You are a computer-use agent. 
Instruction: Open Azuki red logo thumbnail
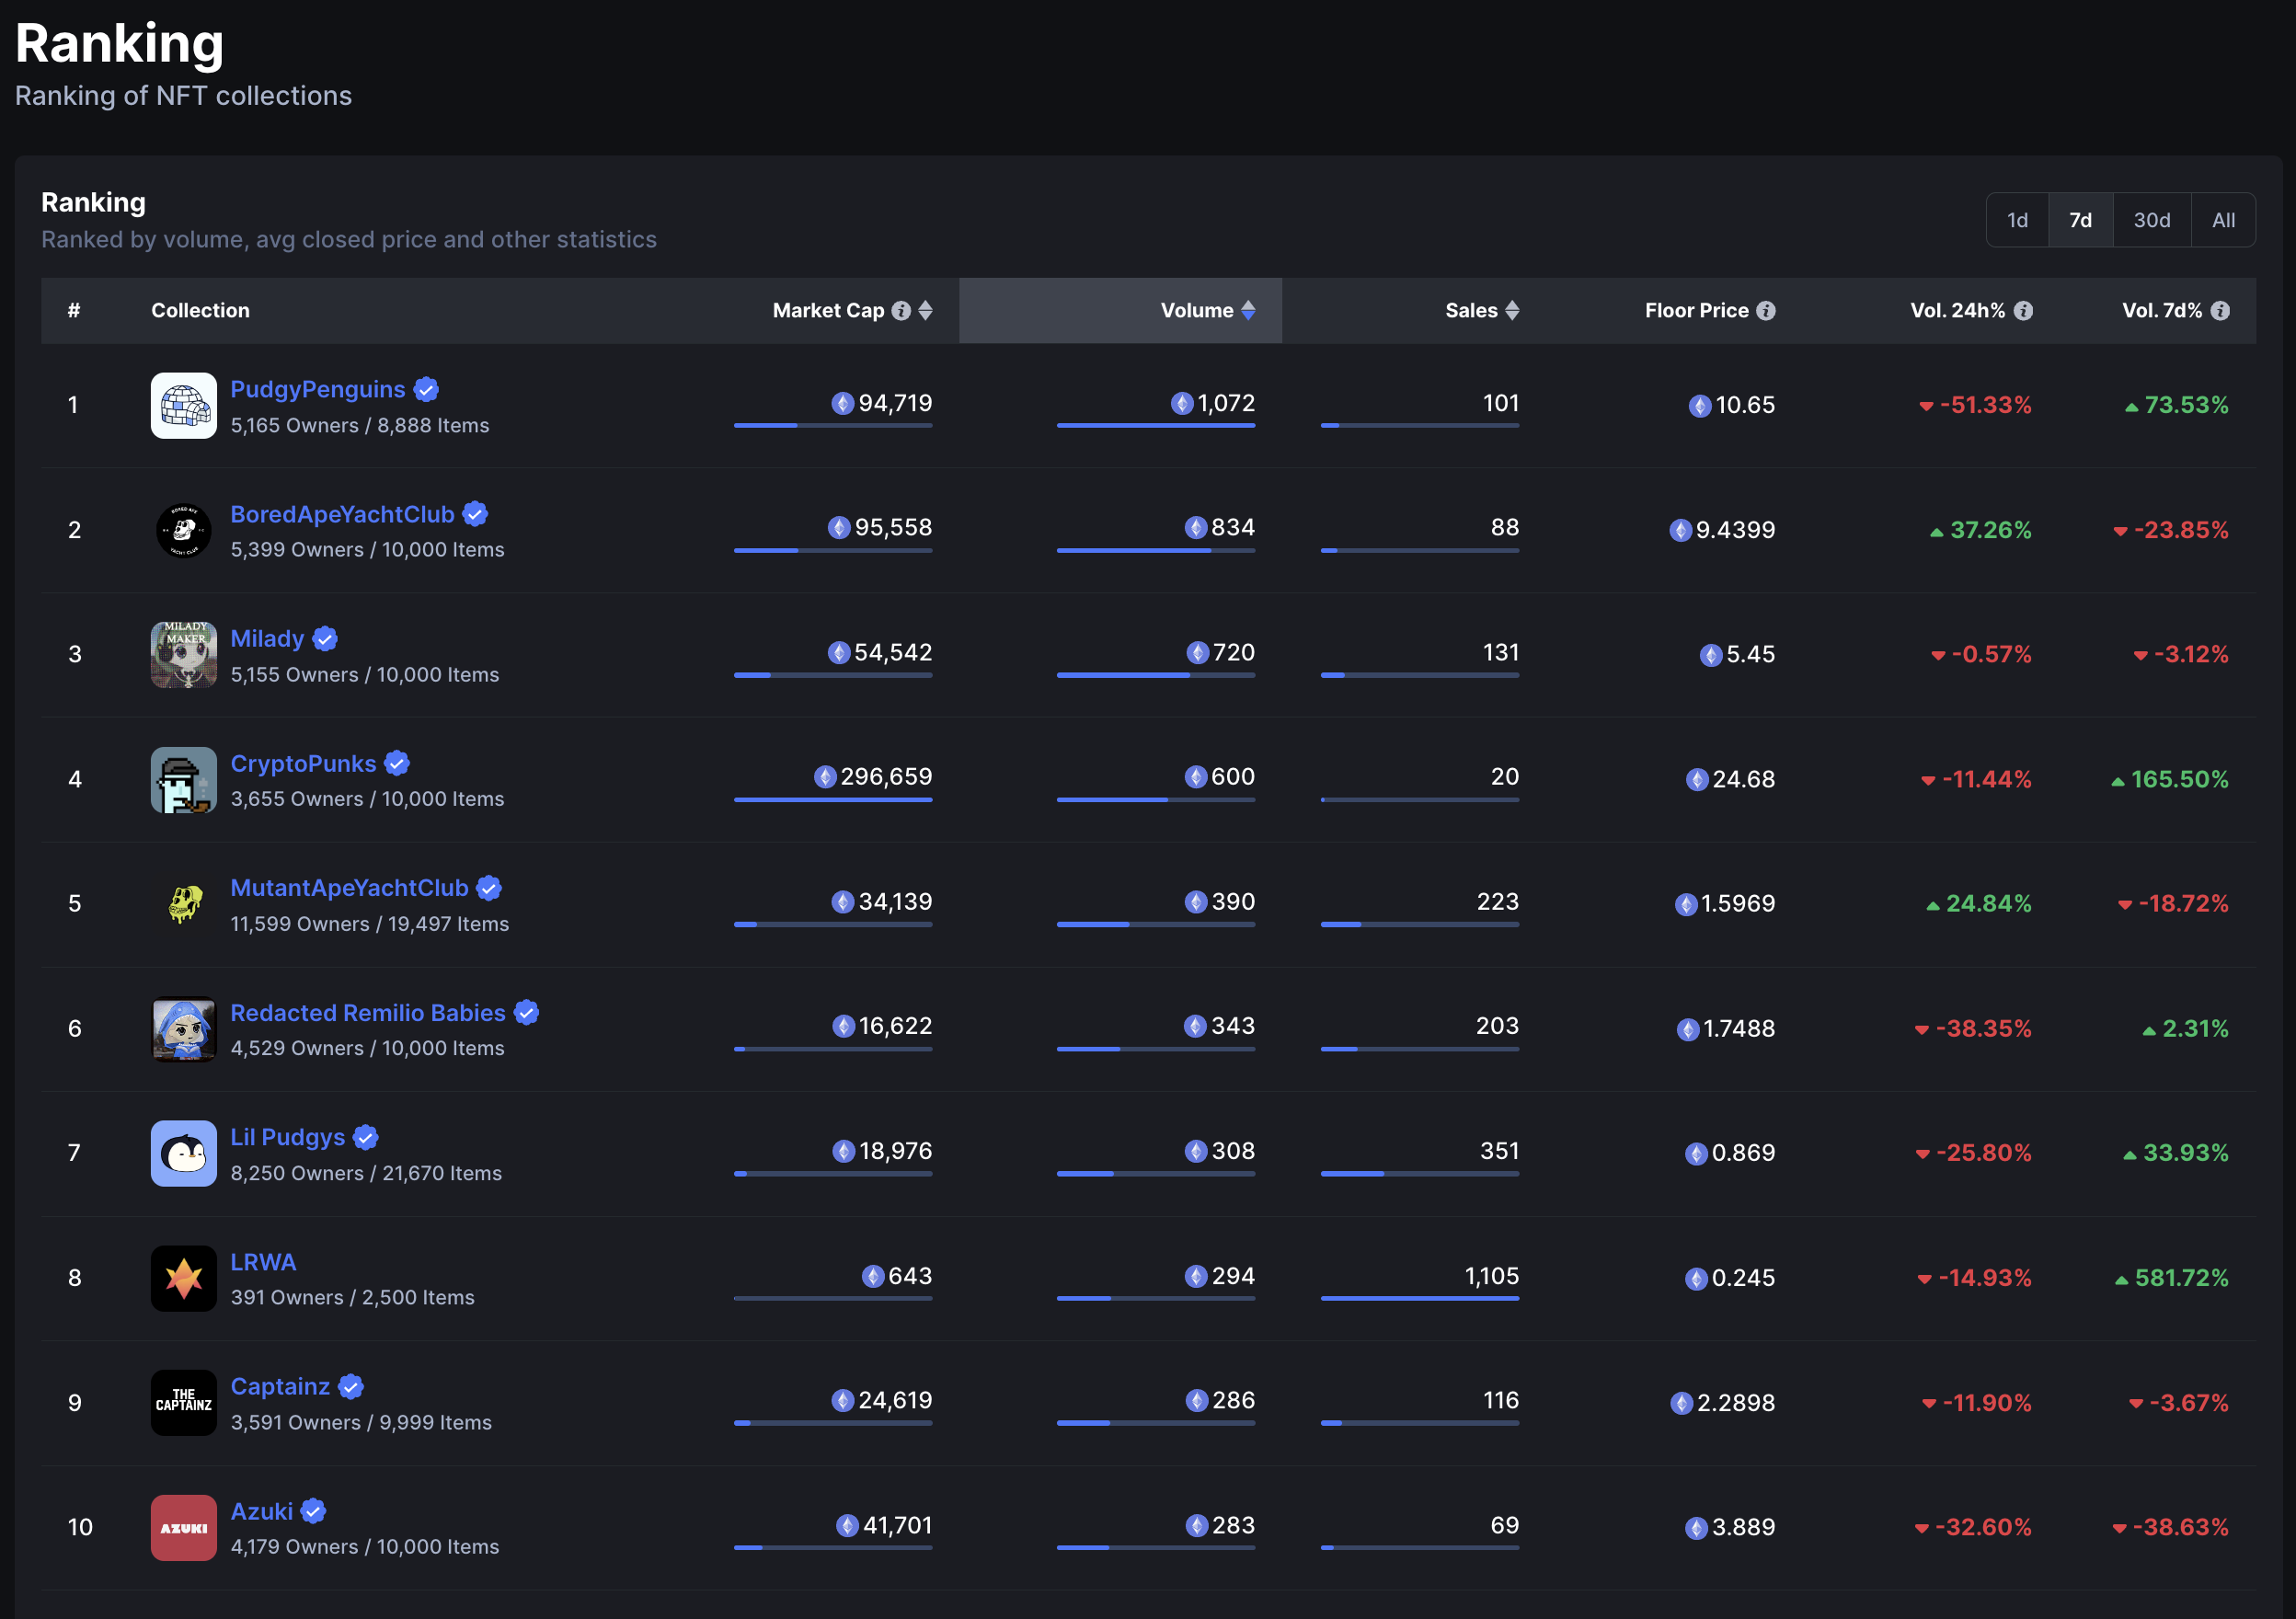(x=184, y=1528)
